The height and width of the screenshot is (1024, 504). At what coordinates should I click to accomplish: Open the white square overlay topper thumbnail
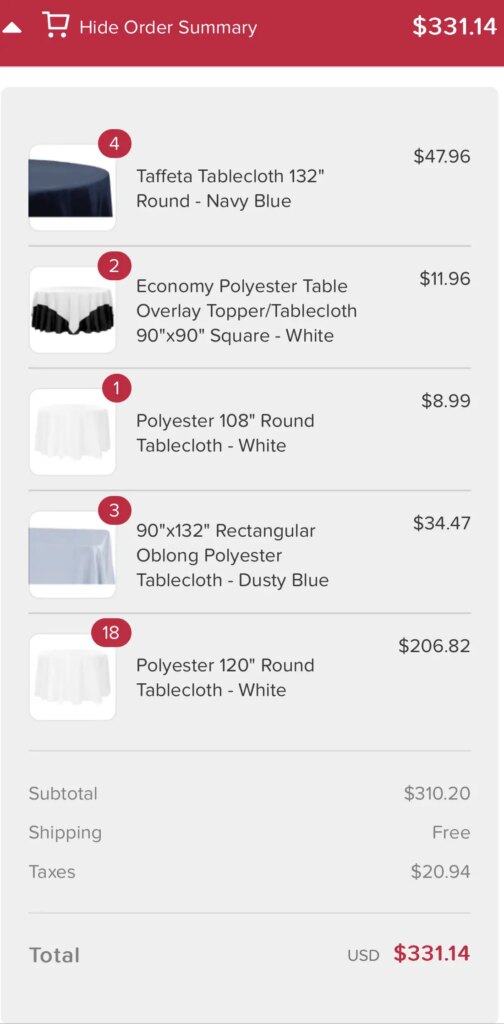[72, 310]
